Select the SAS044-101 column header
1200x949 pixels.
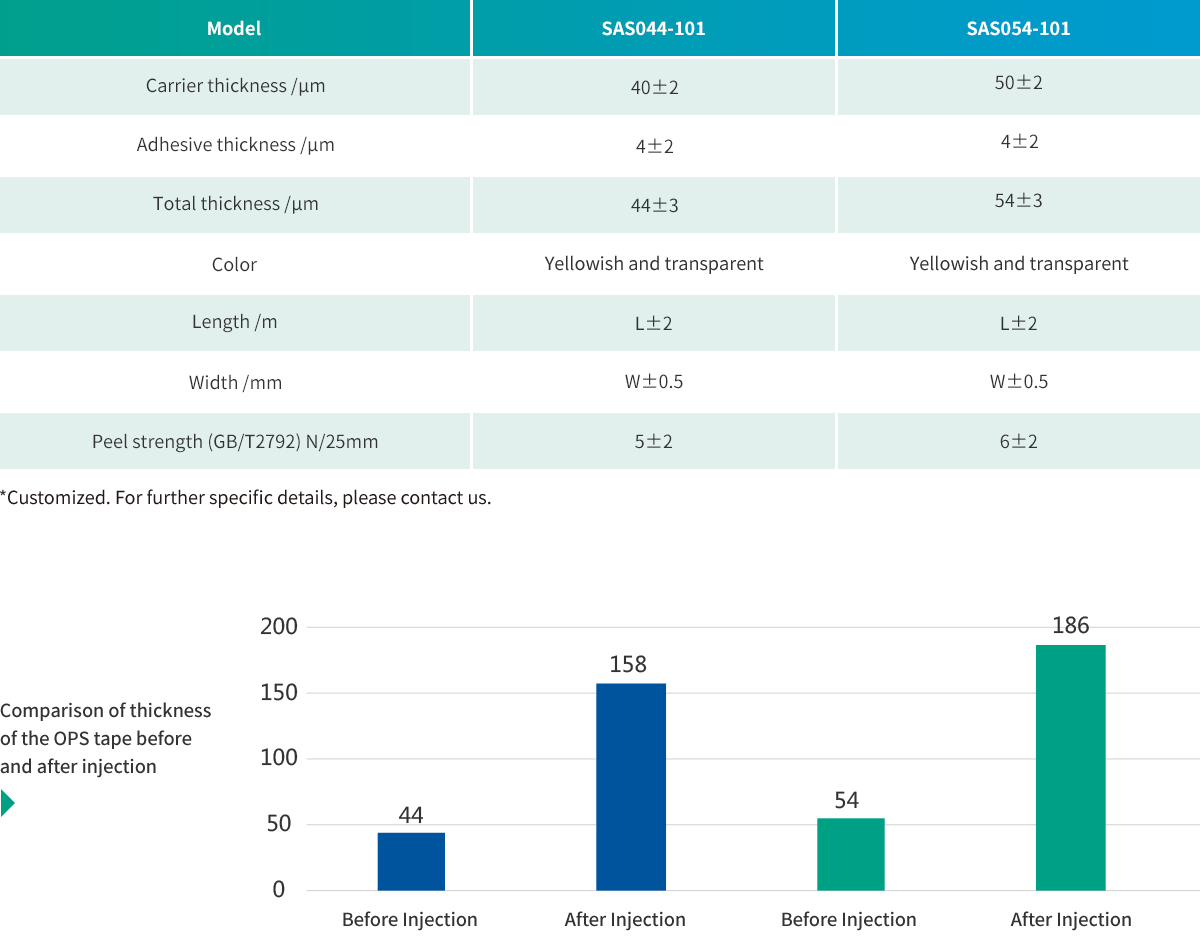[653, 29]
